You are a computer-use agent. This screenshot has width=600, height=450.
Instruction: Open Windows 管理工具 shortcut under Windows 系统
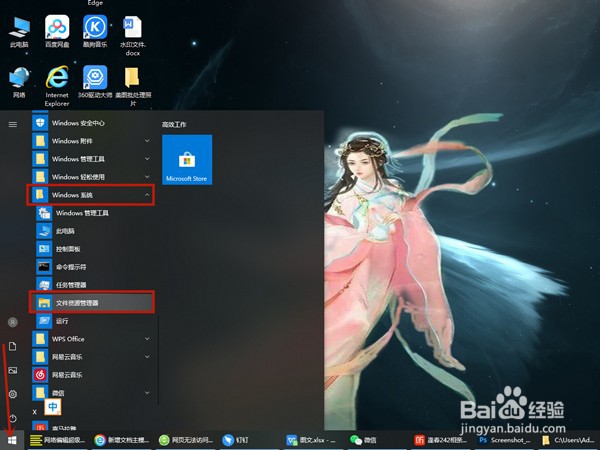(x=93, y=213)
